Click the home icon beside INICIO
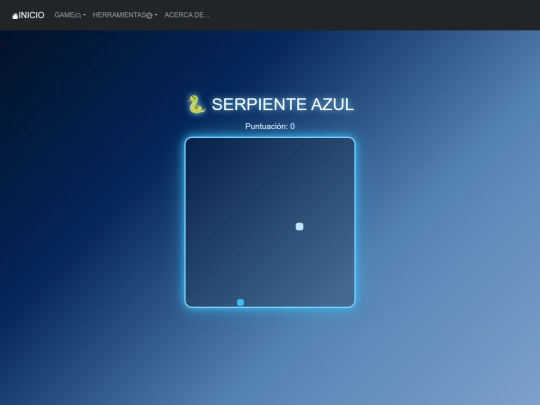Viewport: 540px width, 405px height. (15, 16)
